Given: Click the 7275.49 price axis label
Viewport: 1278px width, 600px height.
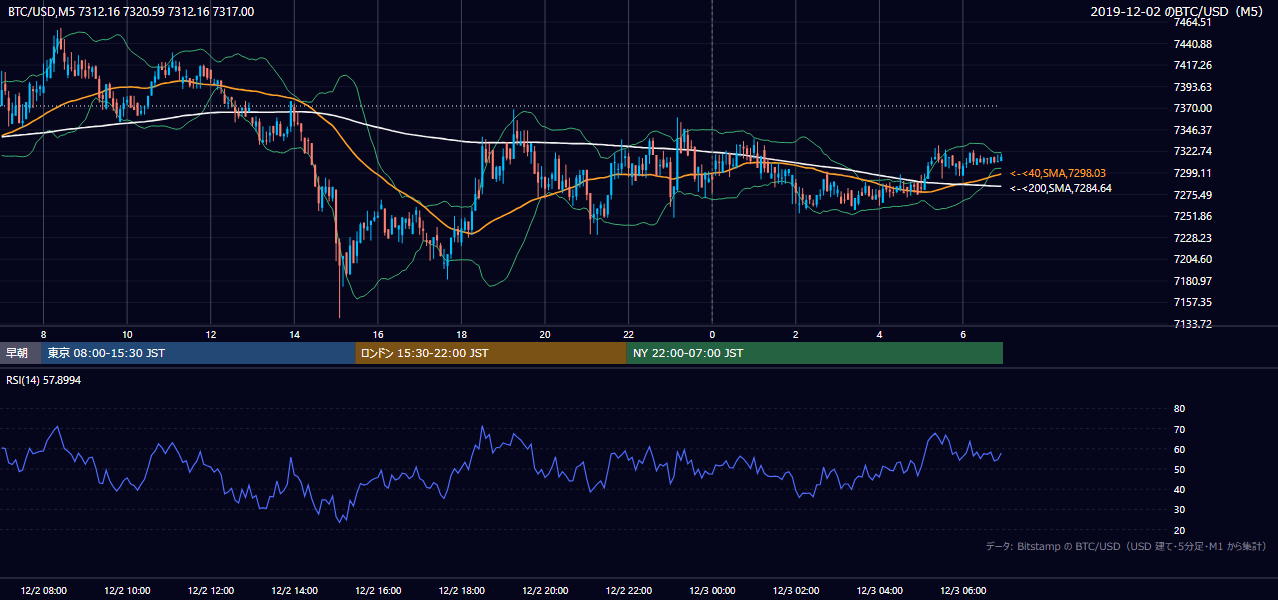Looking at the screenshot, I should [1193, 195].
